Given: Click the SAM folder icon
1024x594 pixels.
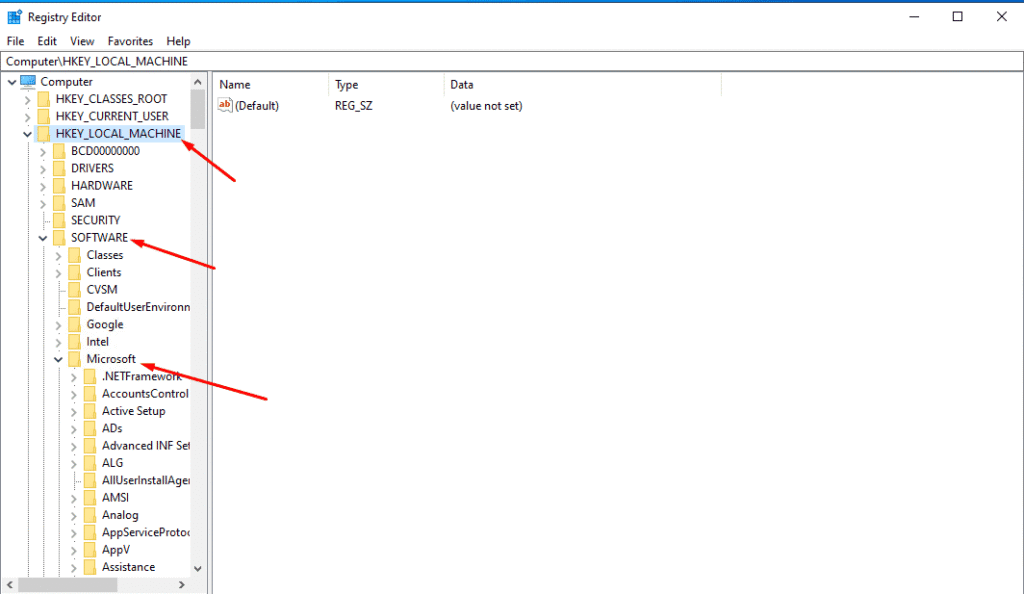Looking at the screenshot, I should pos(59,203).
